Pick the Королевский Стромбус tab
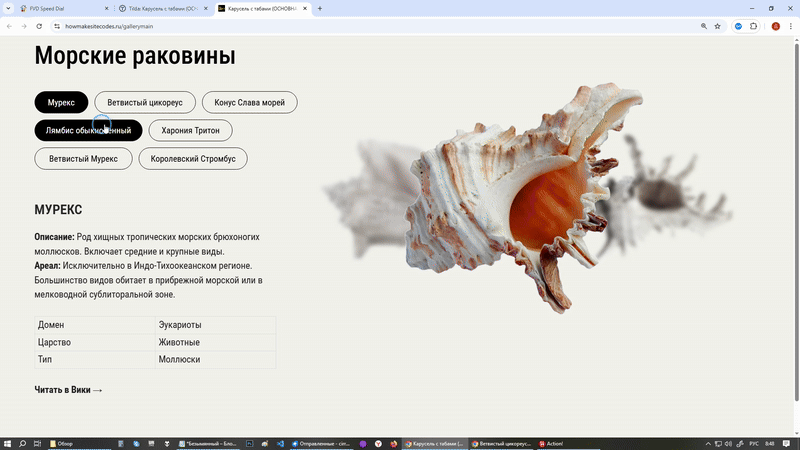Screen dimensions: 800x450 pos(193,159)
